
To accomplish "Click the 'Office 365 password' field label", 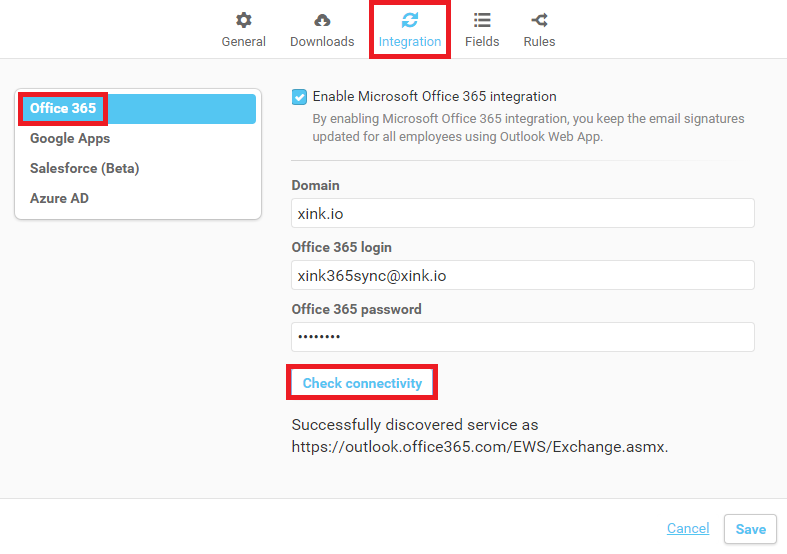I will point(356,309).
